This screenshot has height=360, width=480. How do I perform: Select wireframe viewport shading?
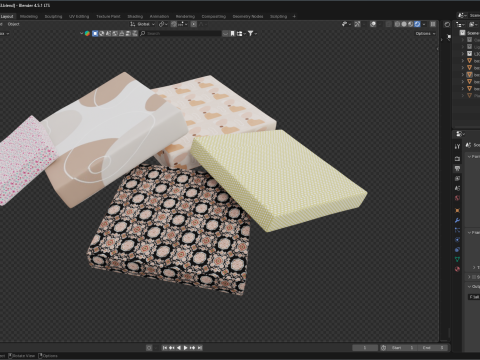pyautogui.click(x=397, y=24)
